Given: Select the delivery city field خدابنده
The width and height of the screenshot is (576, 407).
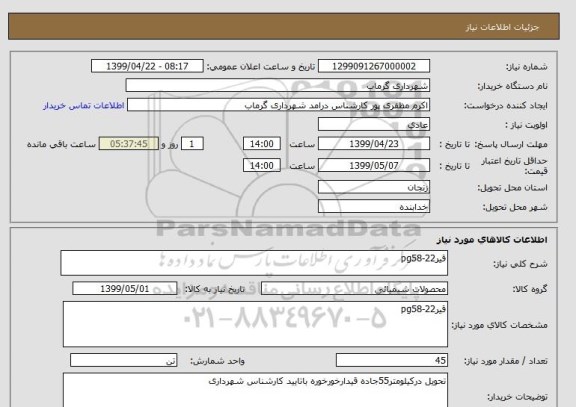Looking at the screenshot, I should pos(374,206).
